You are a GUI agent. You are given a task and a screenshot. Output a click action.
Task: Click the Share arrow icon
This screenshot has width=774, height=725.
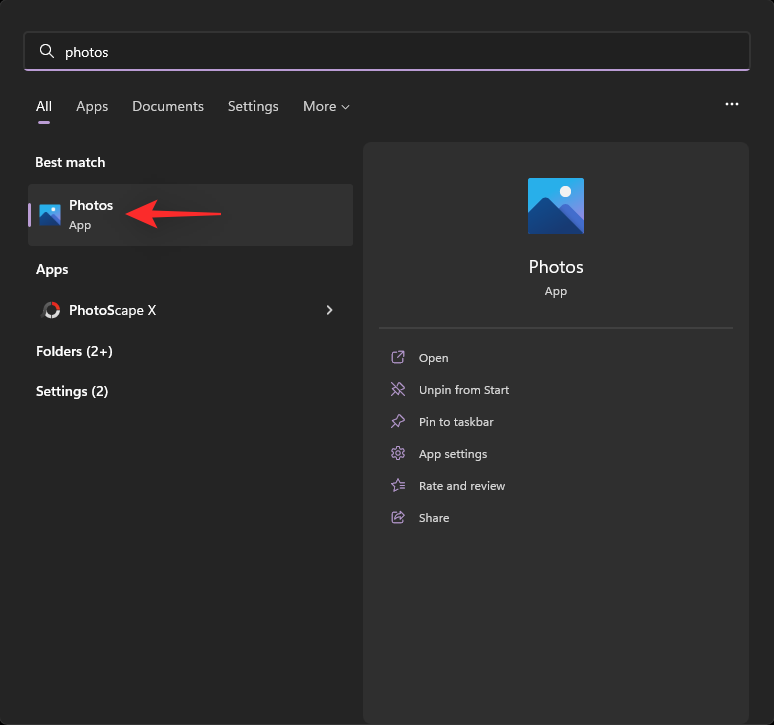point(398,517)
